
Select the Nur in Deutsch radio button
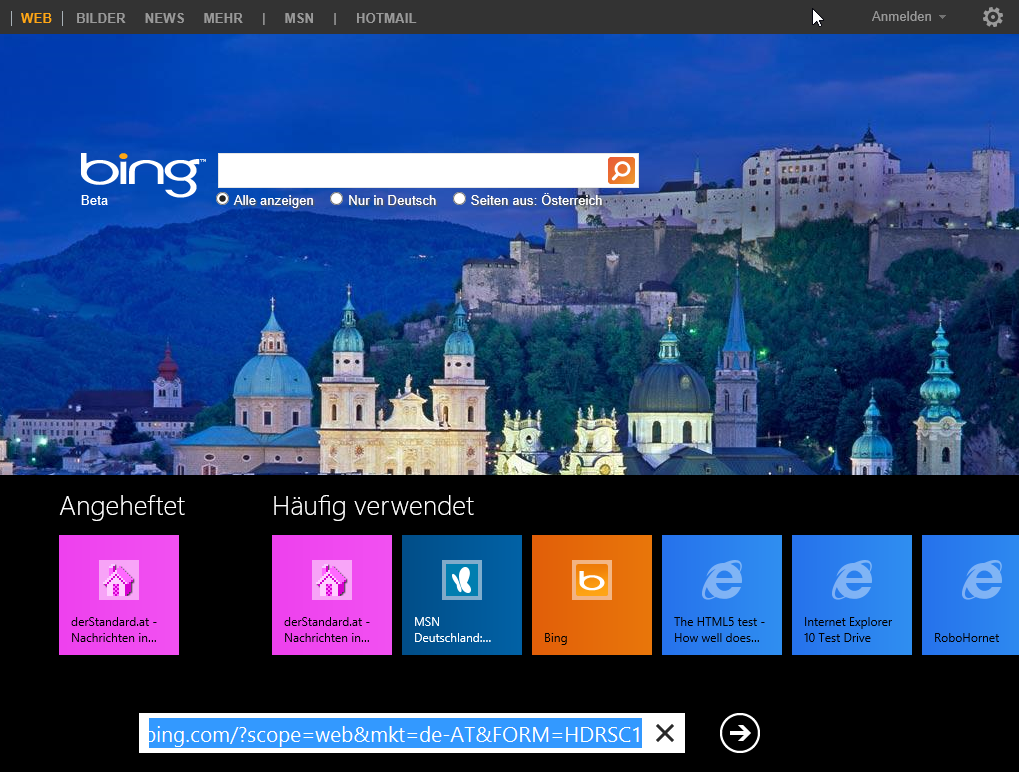click(336, 199)
